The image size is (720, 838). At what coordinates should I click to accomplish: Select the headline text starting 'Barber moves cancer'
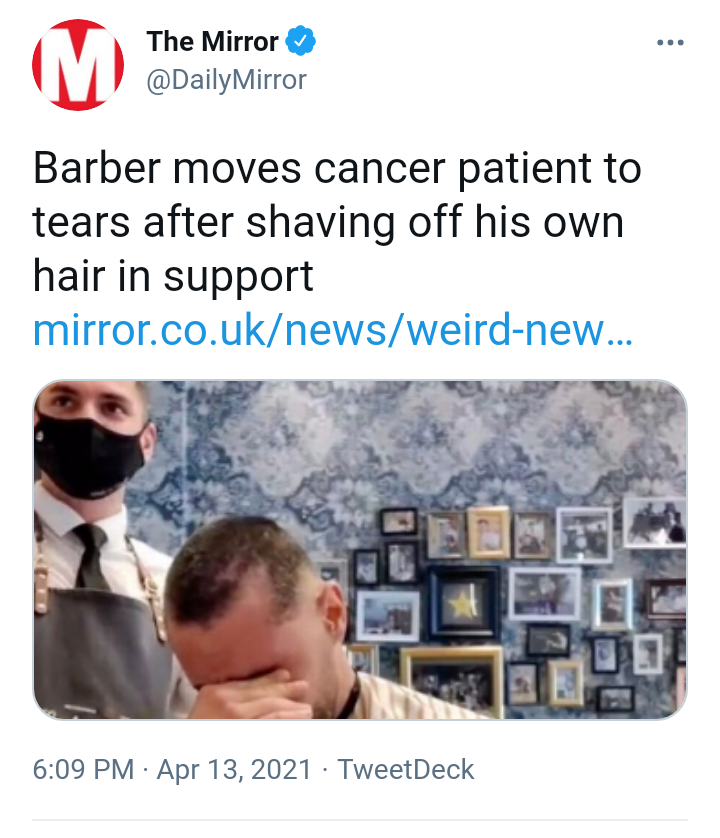tap(337, 222)
